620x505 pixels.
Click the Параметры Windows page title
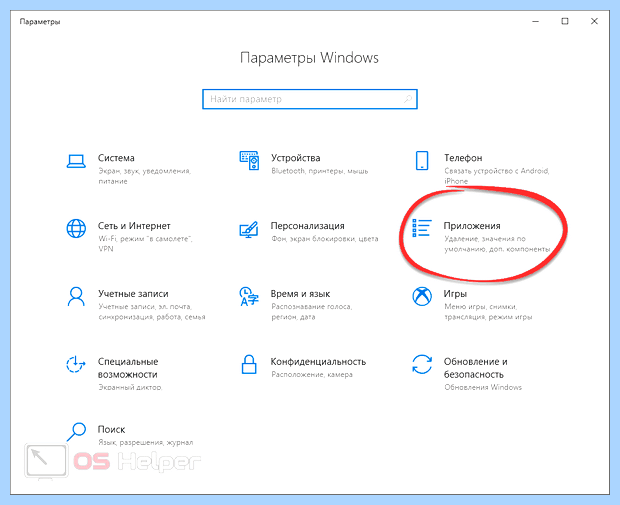[309, 58]
